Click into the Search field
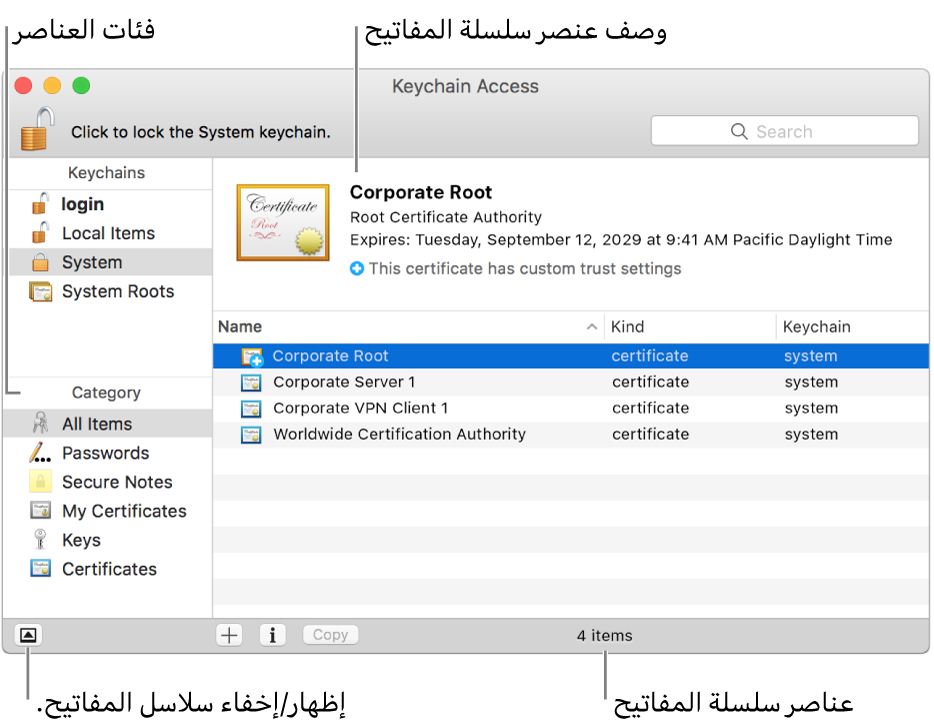Image resolution: width=934 pixels, height=724 pixels. click(784, 131)
